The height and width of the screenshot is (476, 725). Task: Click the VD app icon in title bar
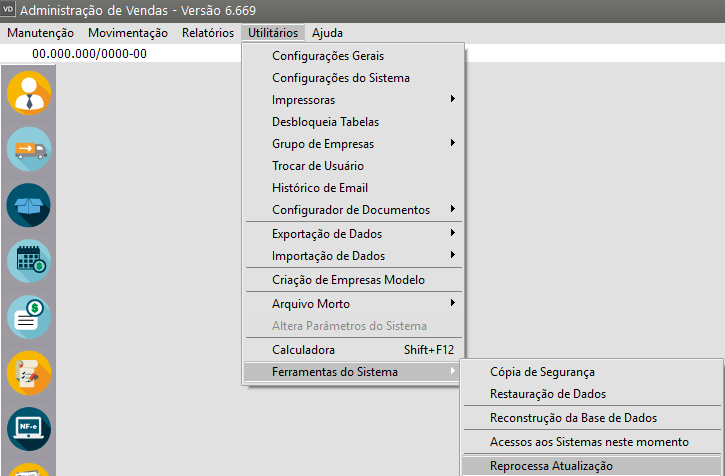[9, 11]
